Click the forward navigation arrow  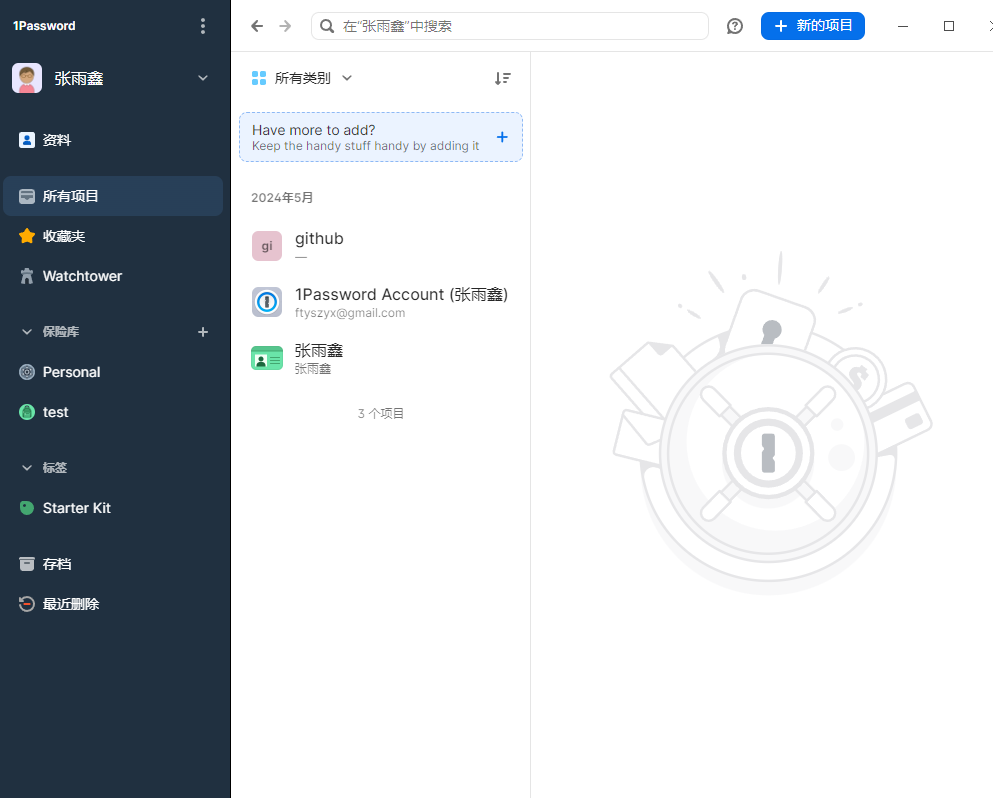click(x=285, y=26)
